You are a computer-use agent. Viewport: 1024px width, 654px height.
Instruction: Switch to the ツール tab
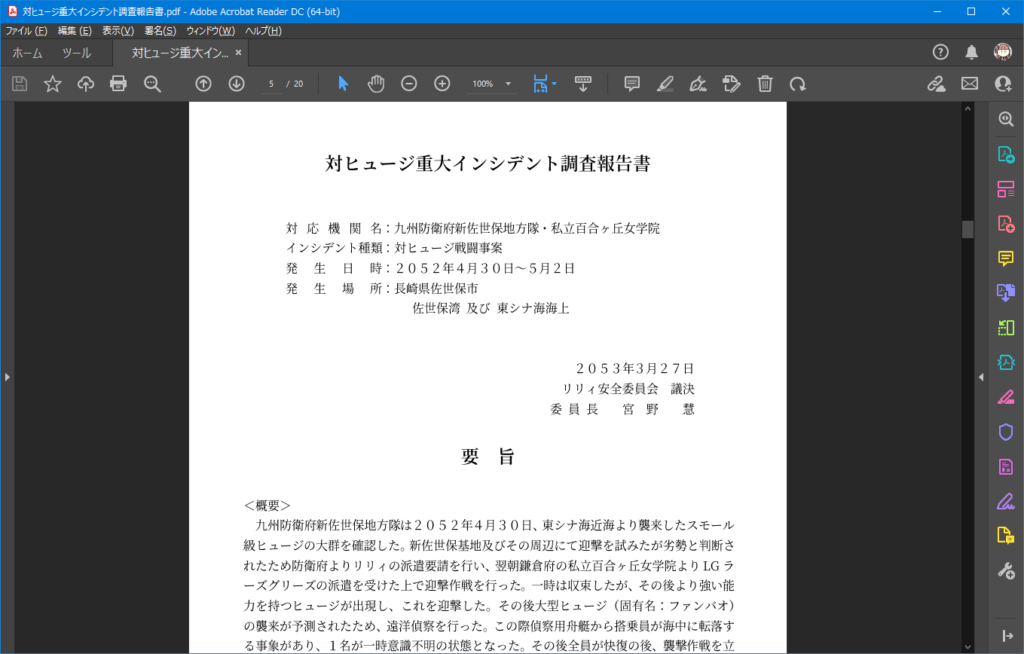[76, 52]
